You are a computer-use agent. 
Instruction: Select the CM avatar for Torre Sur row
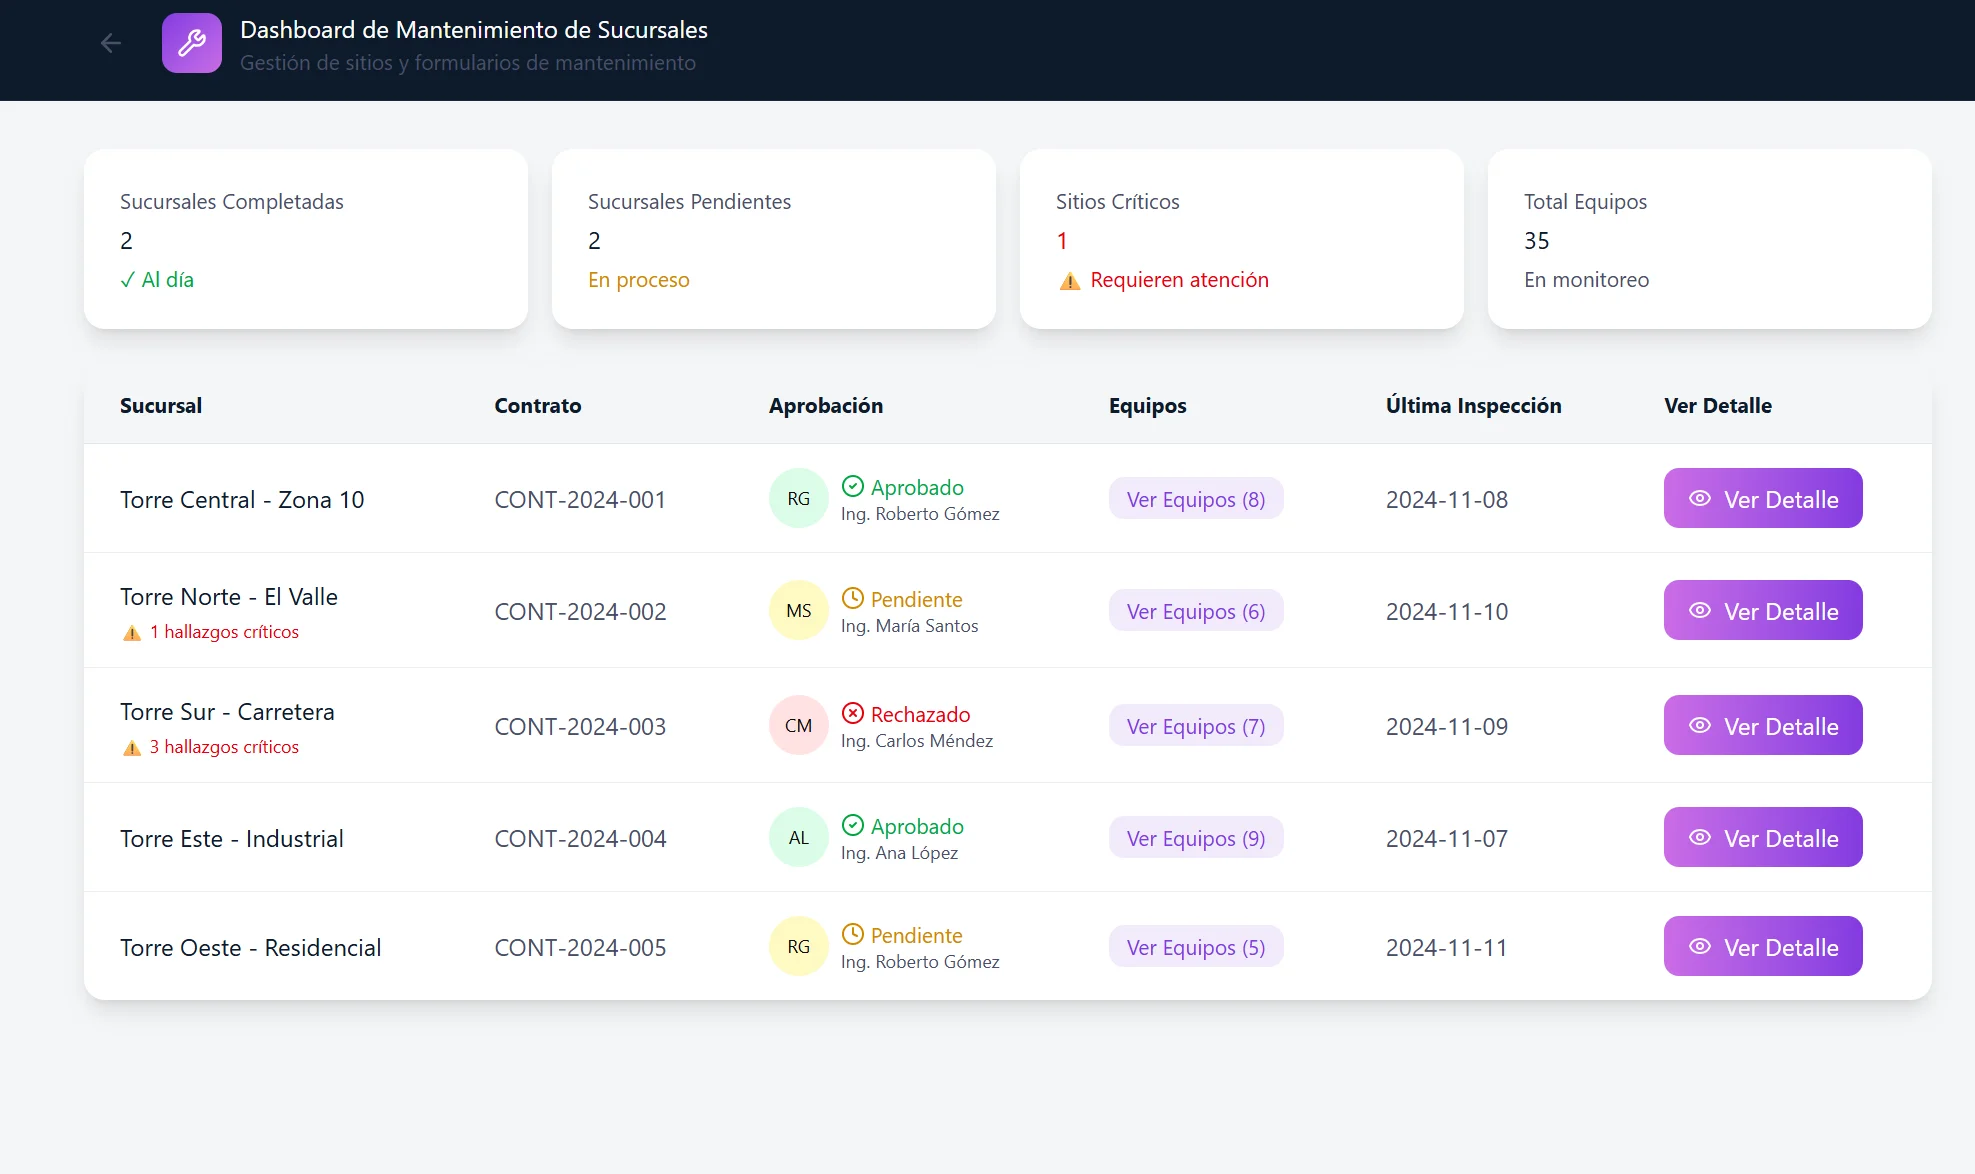pos(797,725)
